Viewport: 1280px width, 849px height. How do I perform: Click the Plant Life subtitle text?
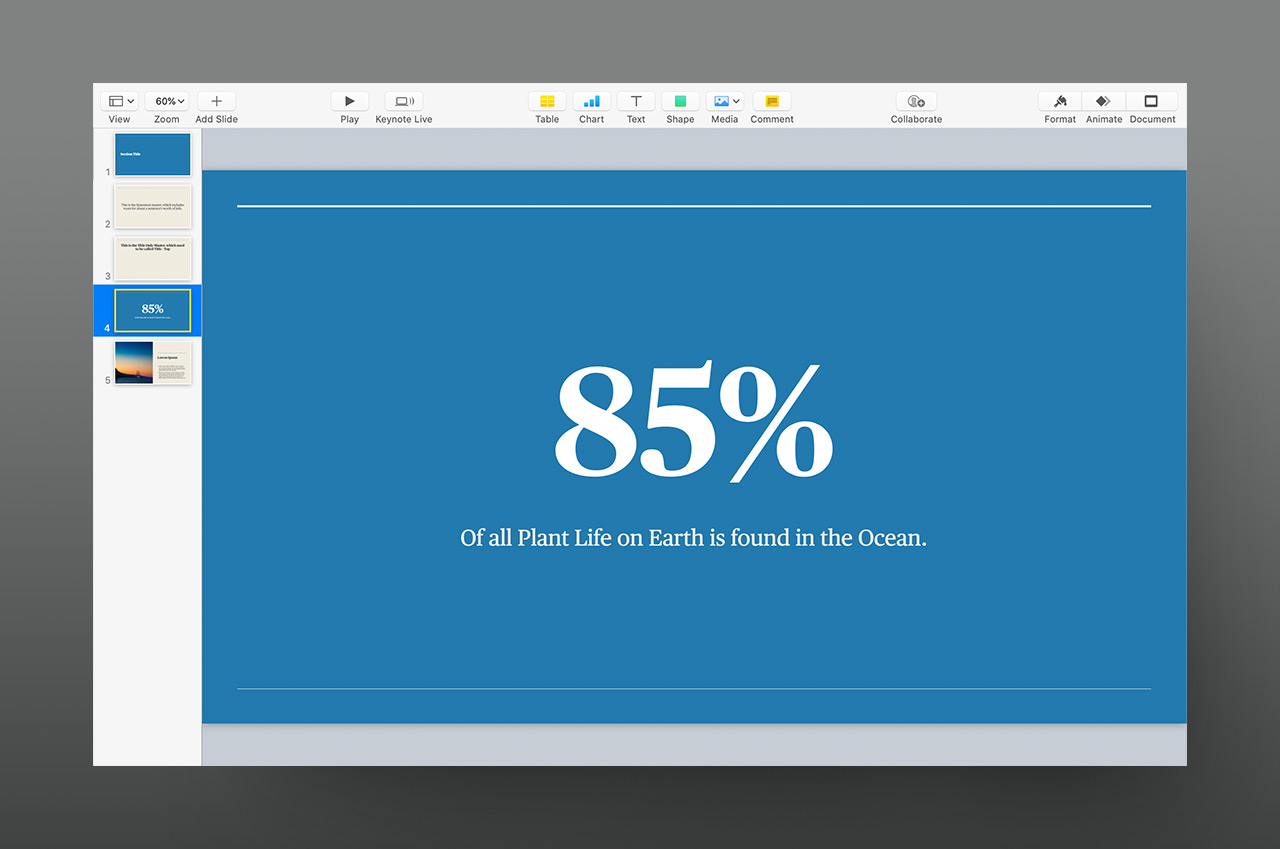[693, 538]
